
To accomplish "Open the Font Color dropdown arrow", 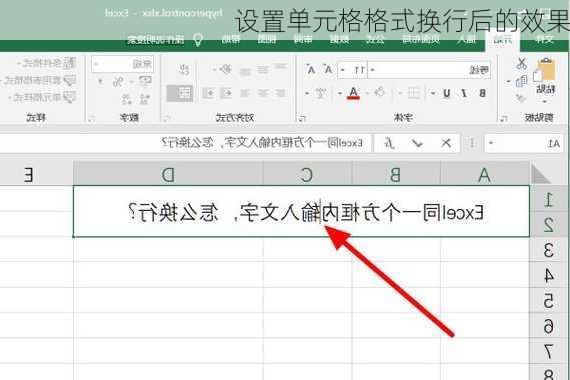I will pos(340,93).
